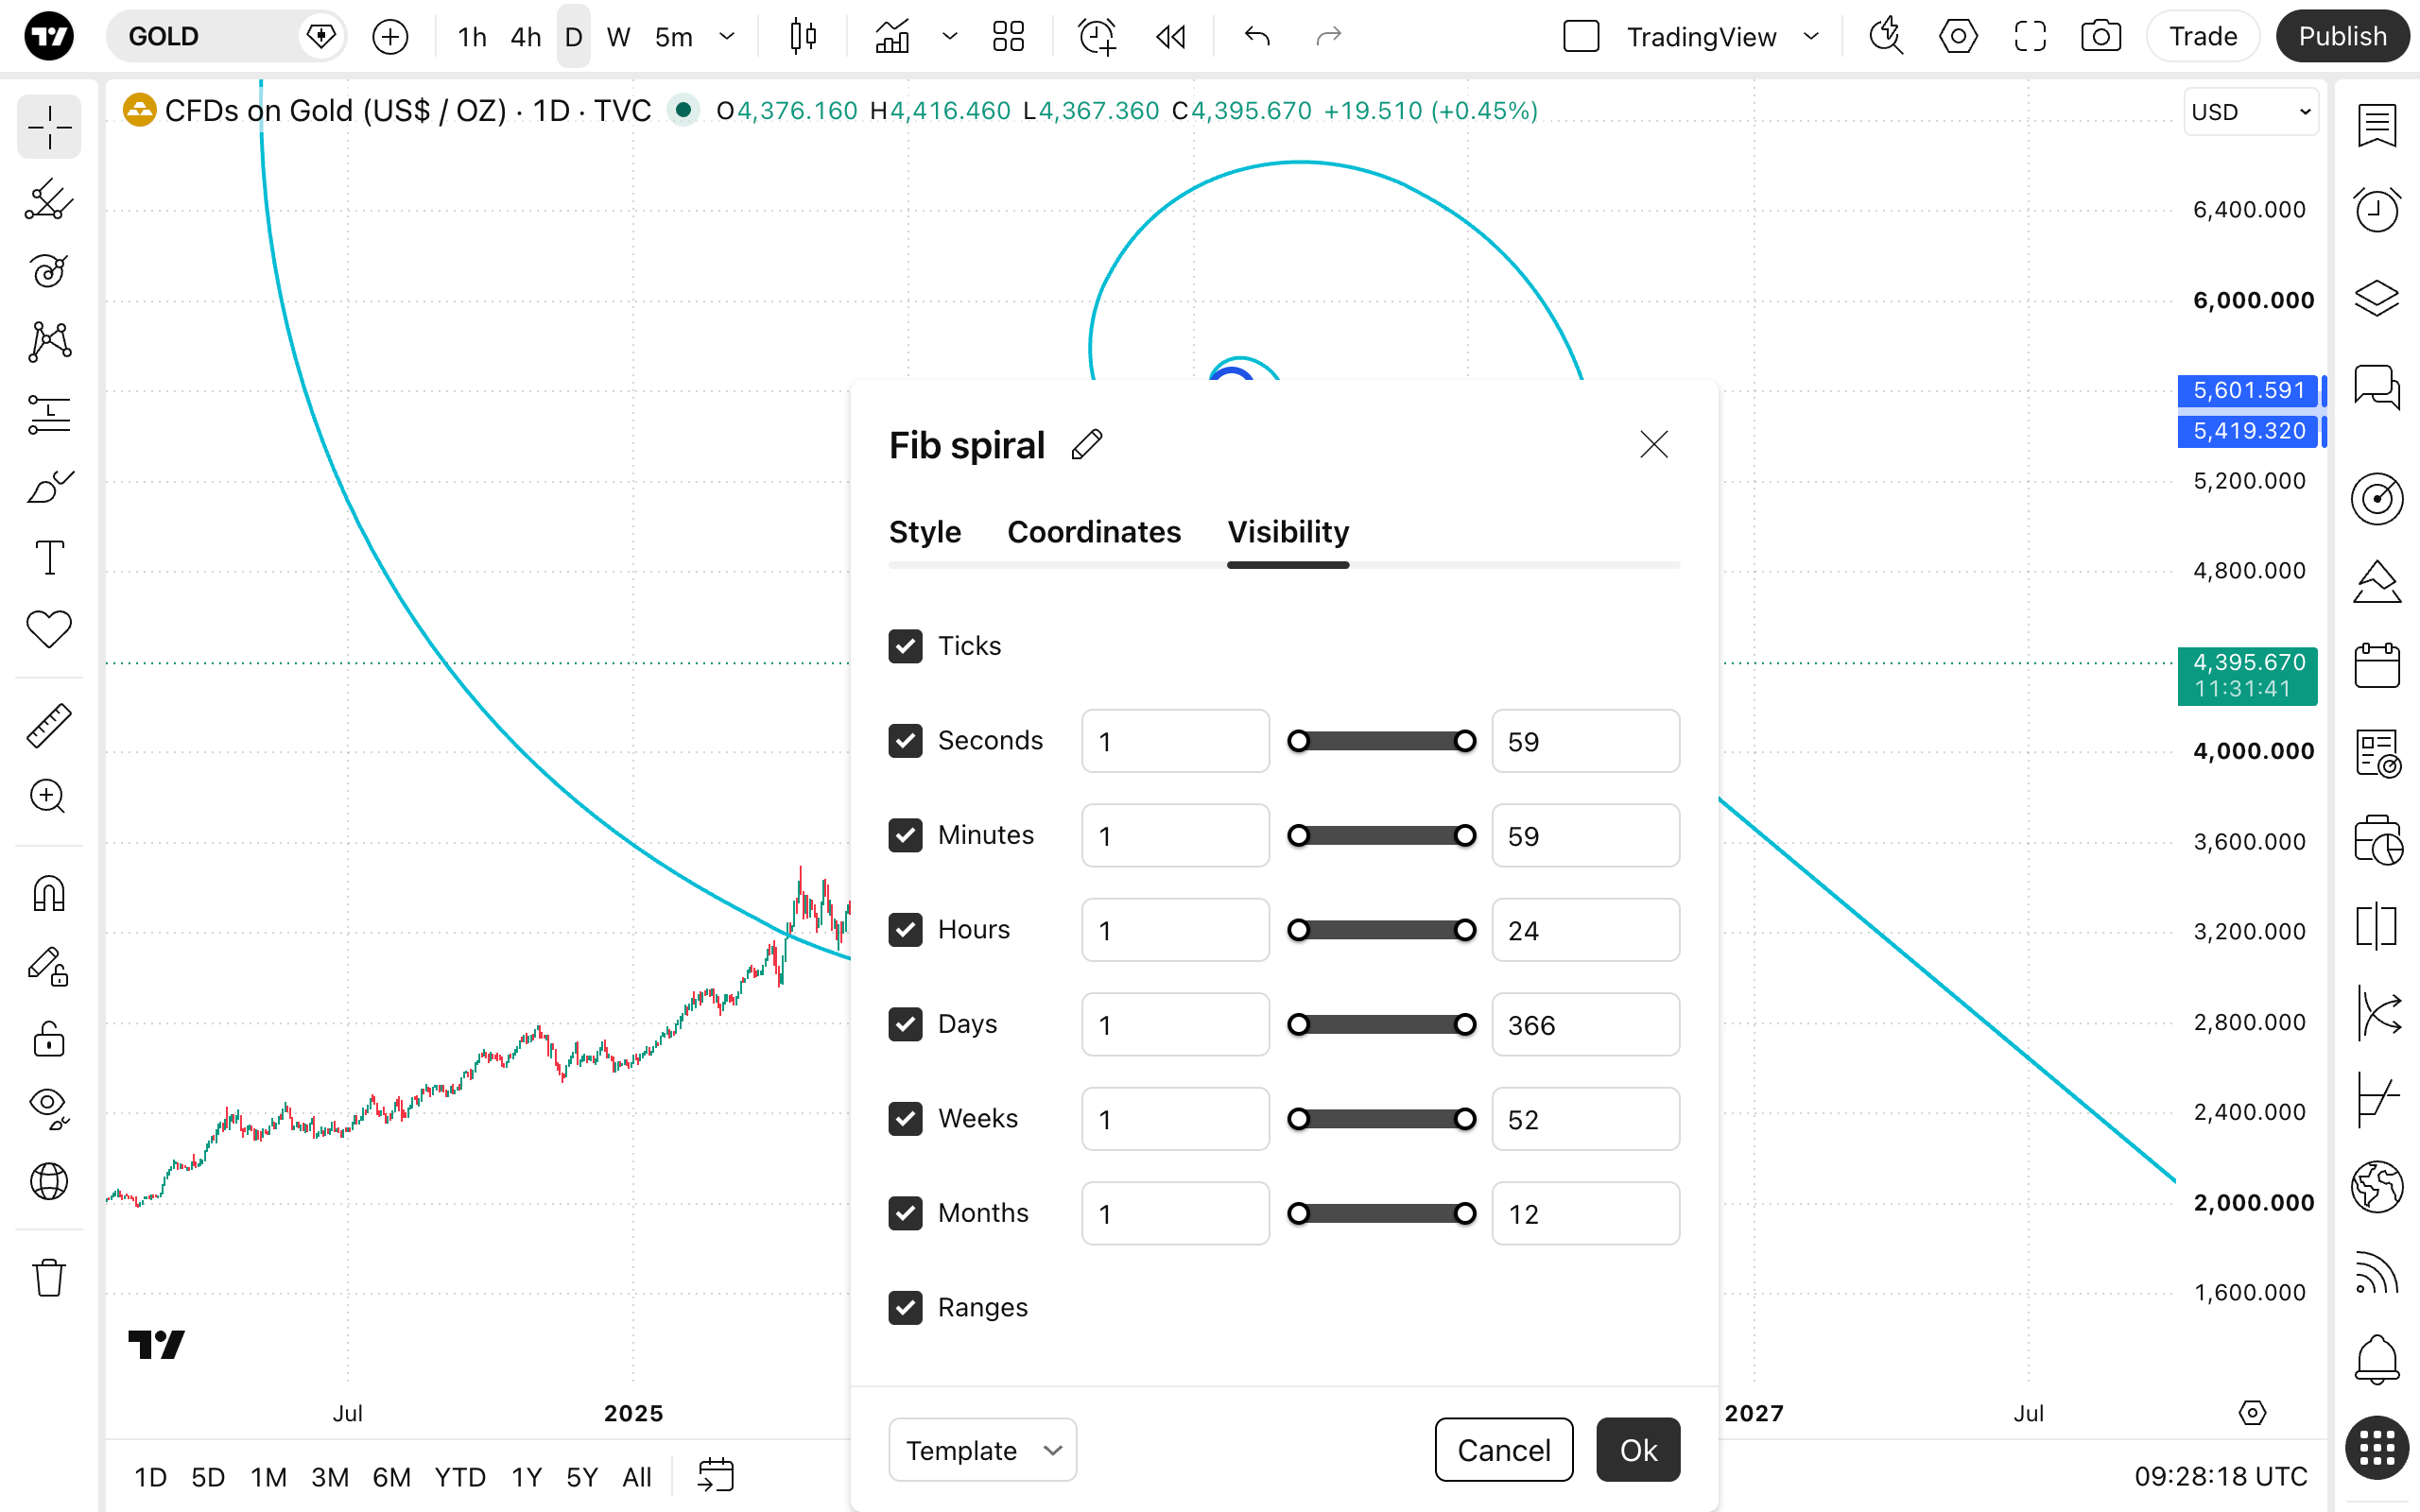Expand the timeframe interval chevron after 5m
This screenshot has width=2420, height=1512.
coord(727,37)
